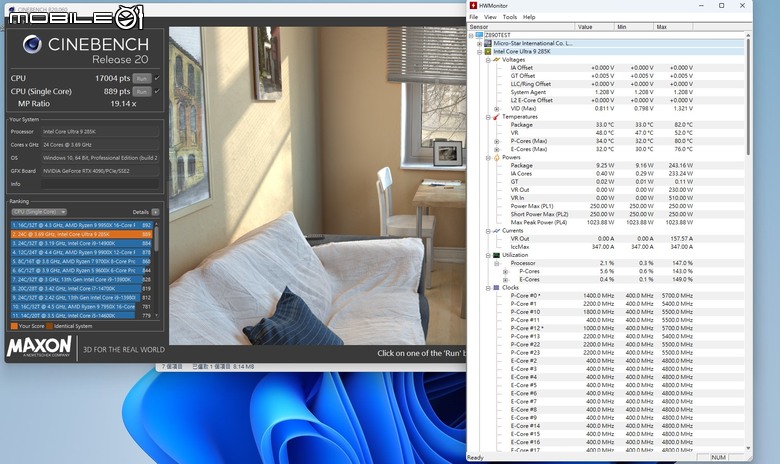Screen dimensions: 780x464
Task: Expand the E-Cores utilization row
Action: 505,279
